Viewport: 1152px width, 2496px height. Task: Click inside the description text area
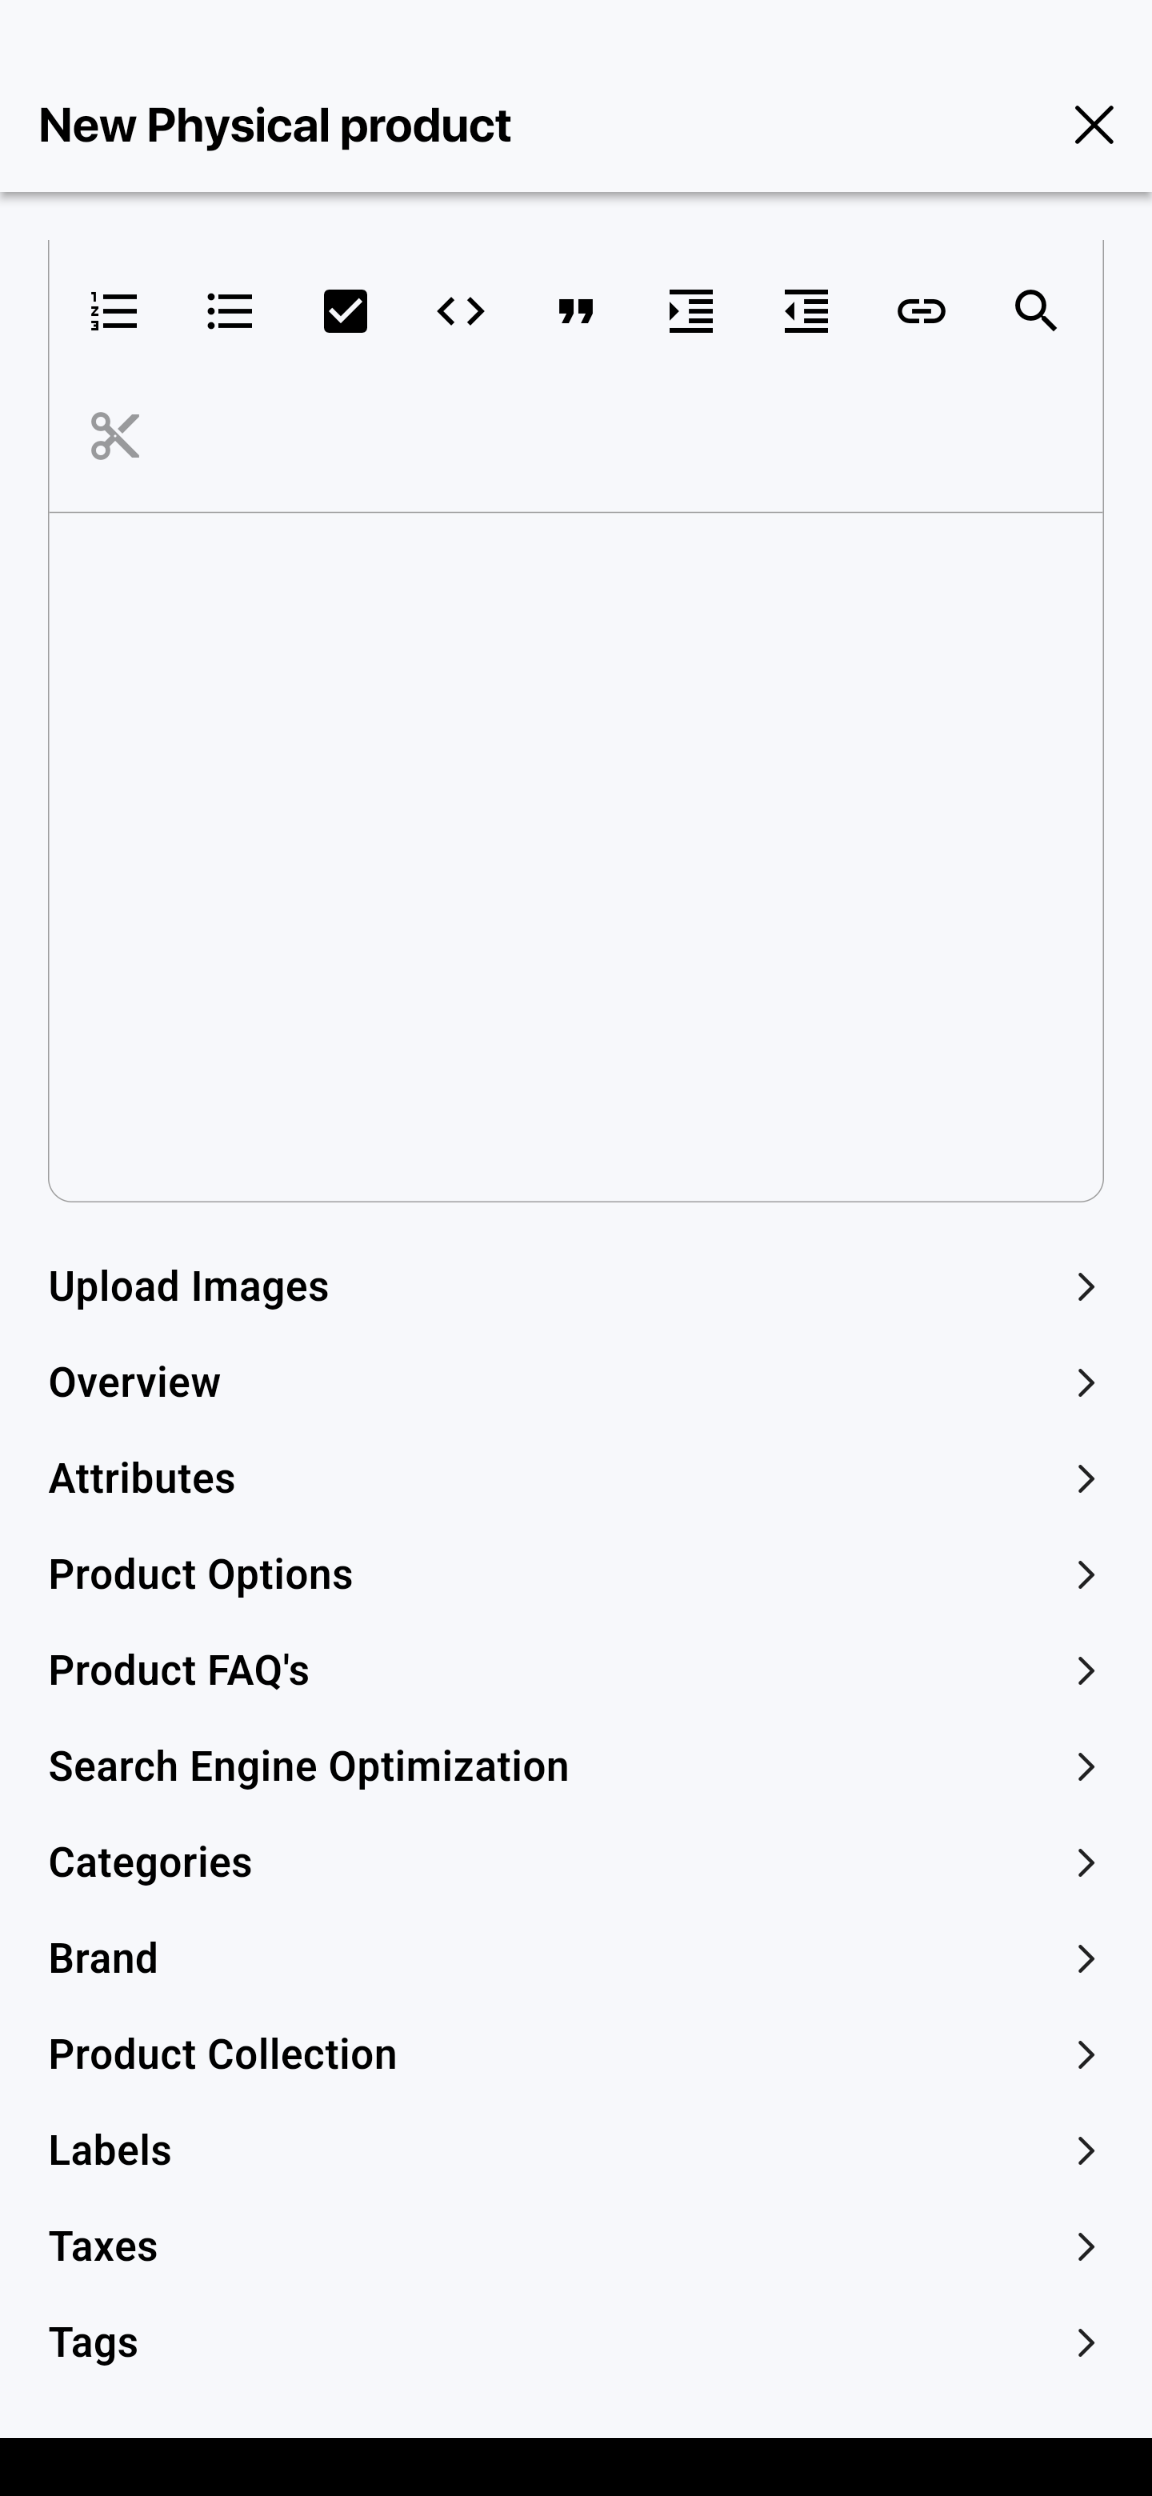(x=576, y=856)
